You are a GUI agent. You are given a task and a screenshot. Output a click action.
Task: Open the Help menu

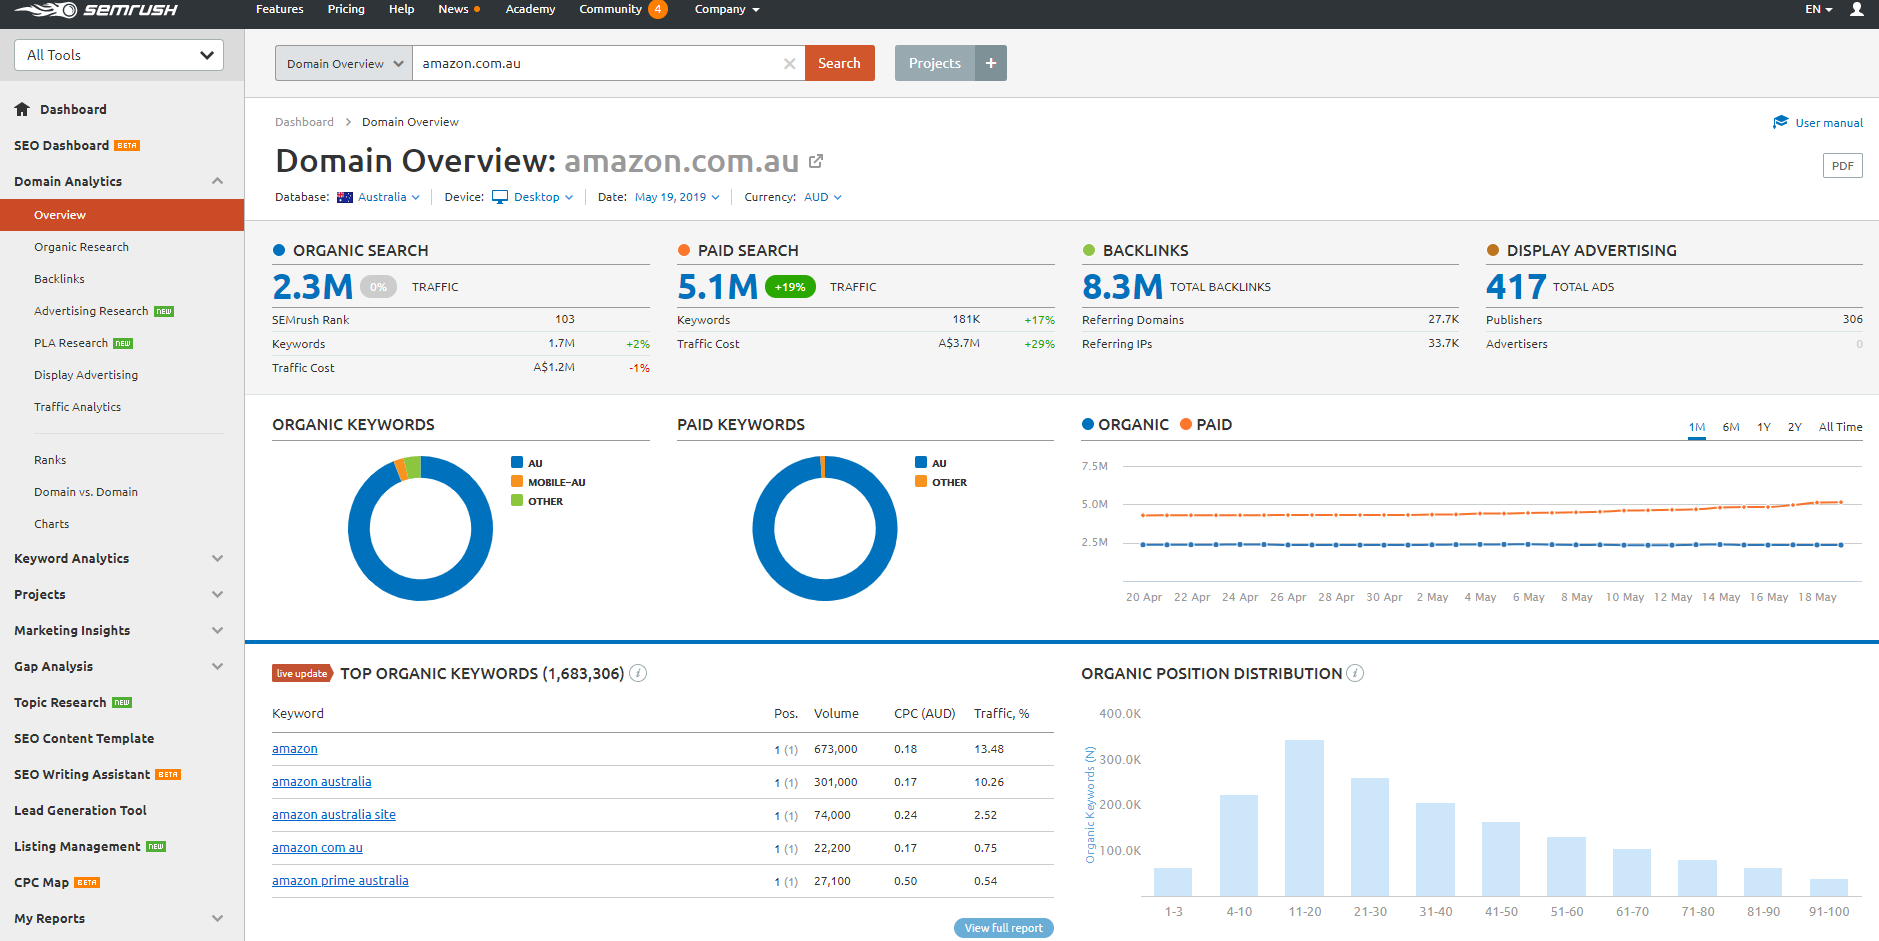pos(401,9)
